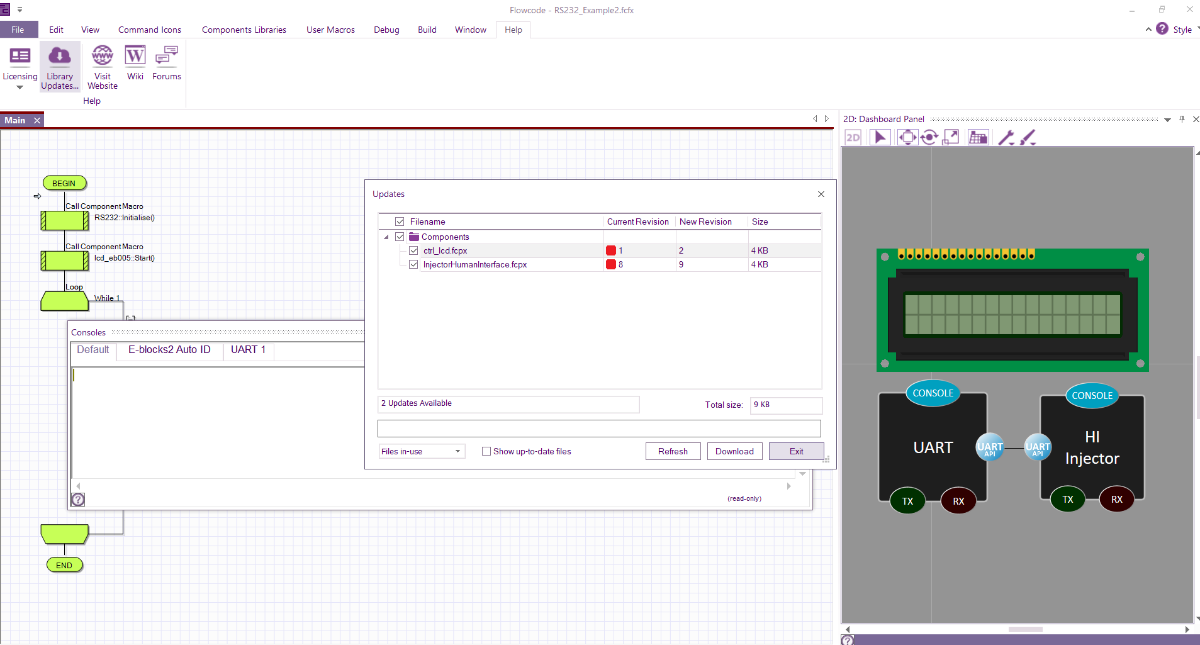Click Refresh in the Updates dialog
The width and height of the screenshot is (1200, 645).
(672, 450)
